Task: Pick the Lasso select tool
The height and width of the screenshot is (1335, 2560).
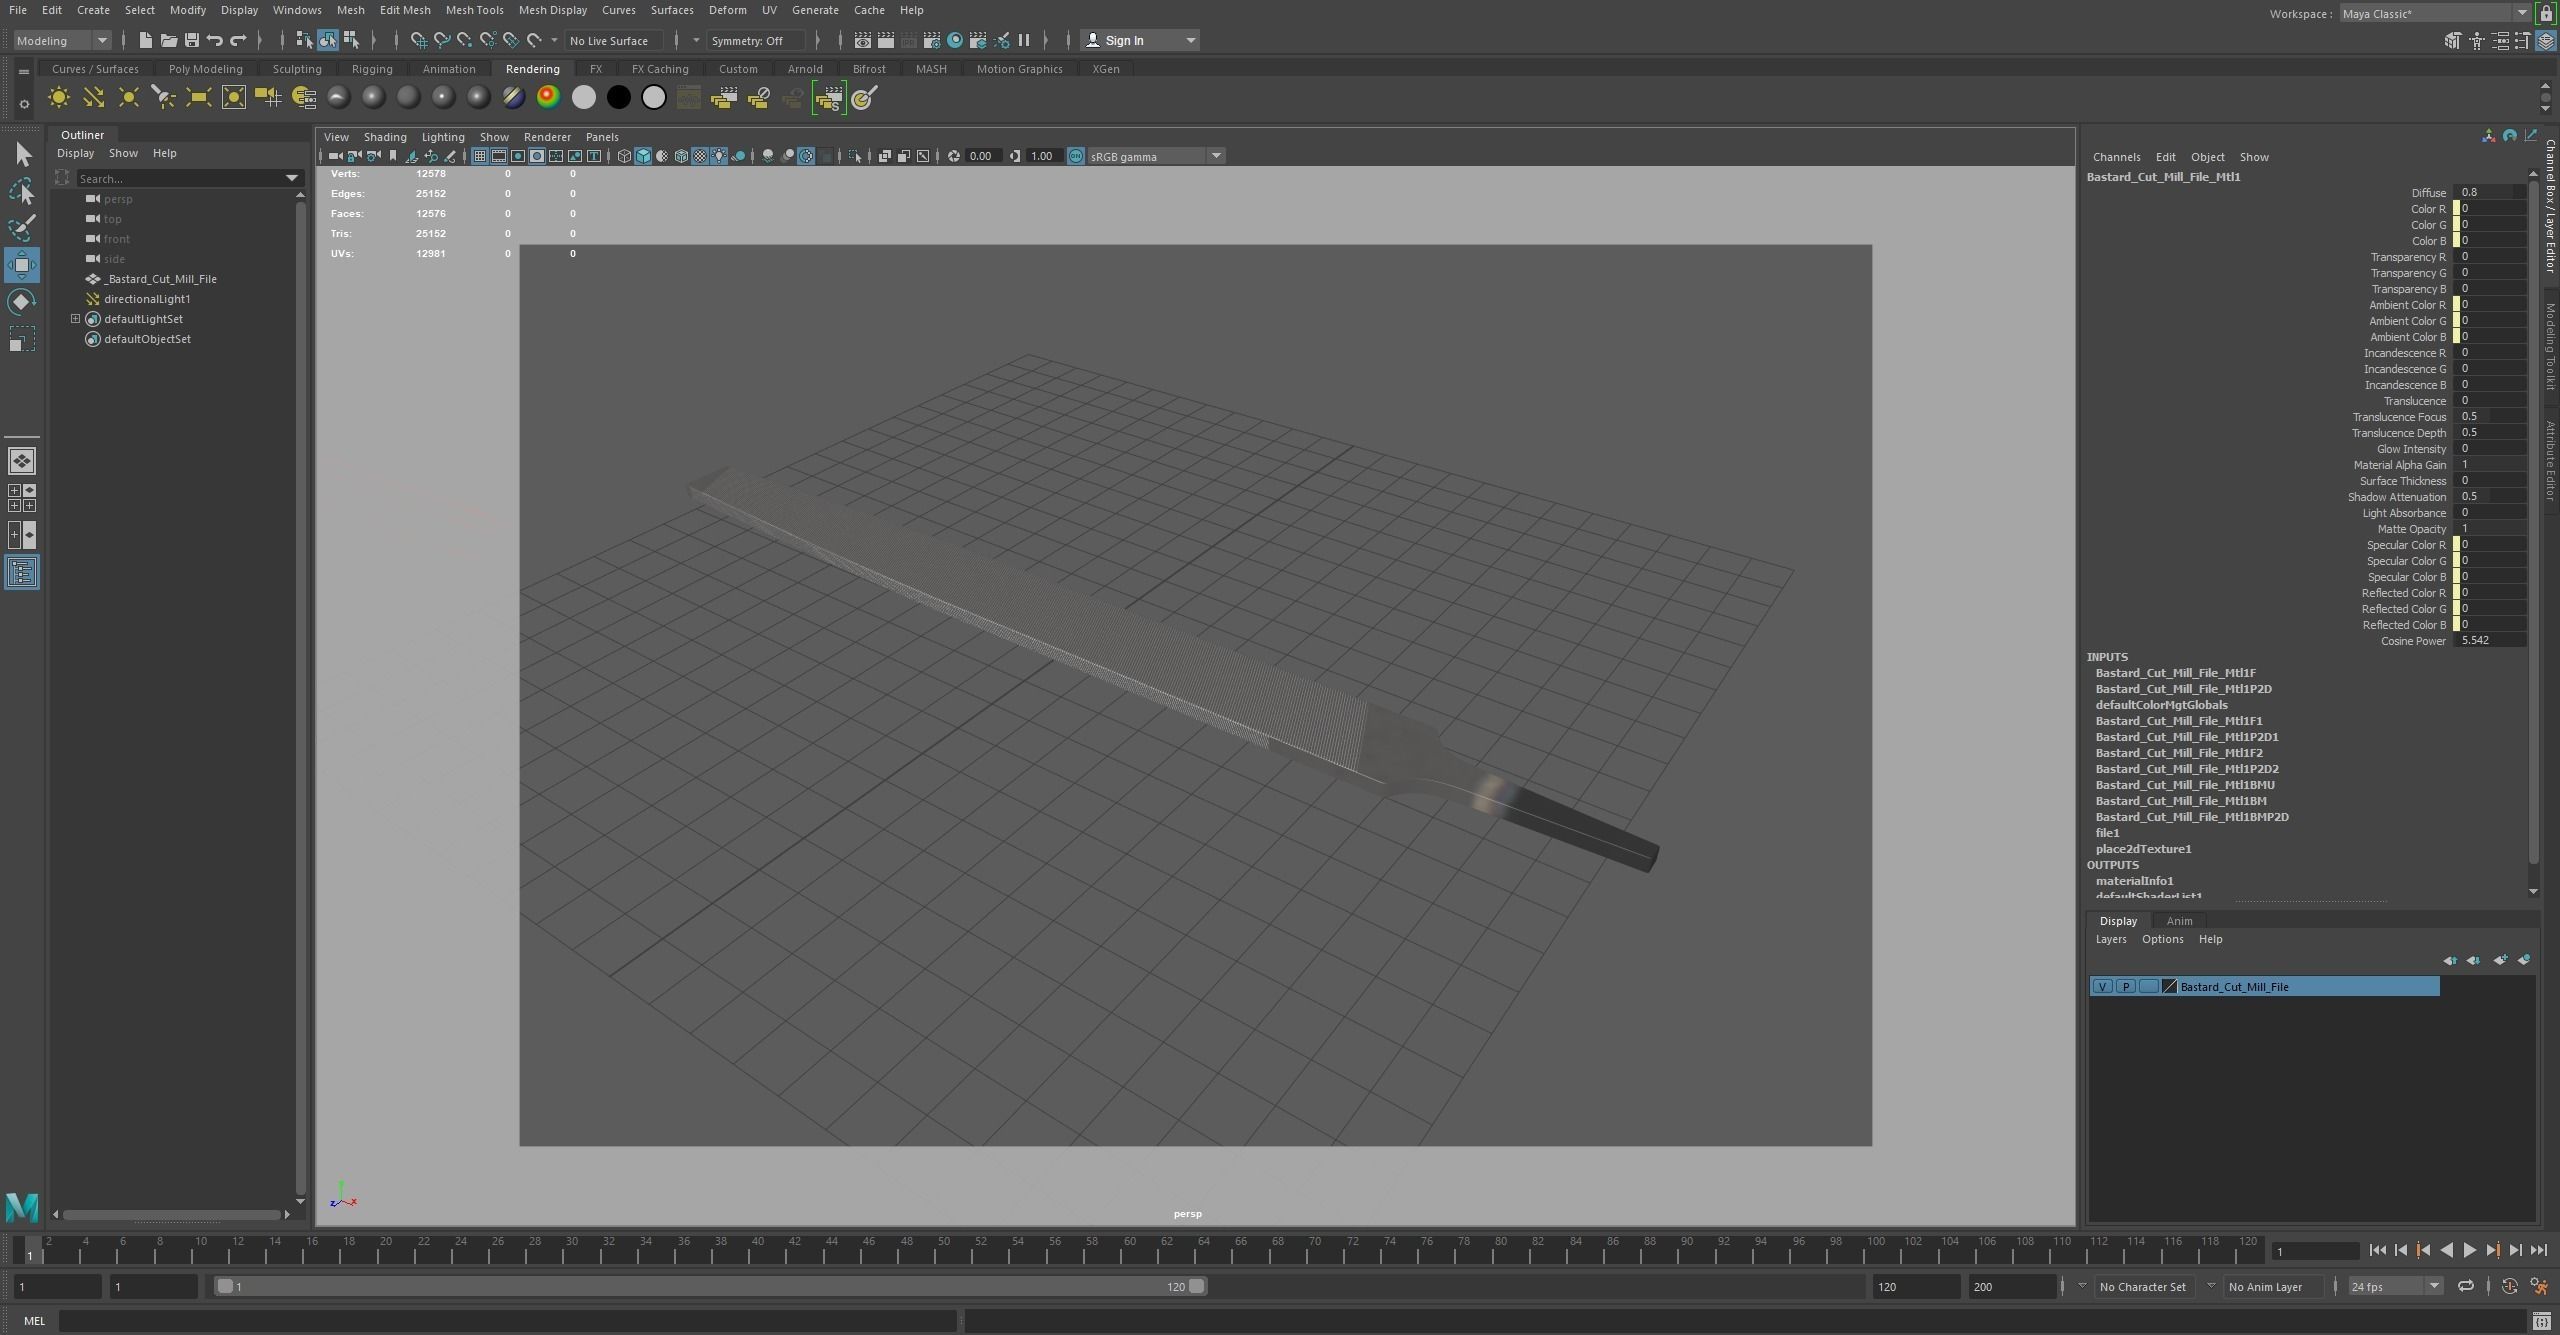Action: tap(22, 191)
